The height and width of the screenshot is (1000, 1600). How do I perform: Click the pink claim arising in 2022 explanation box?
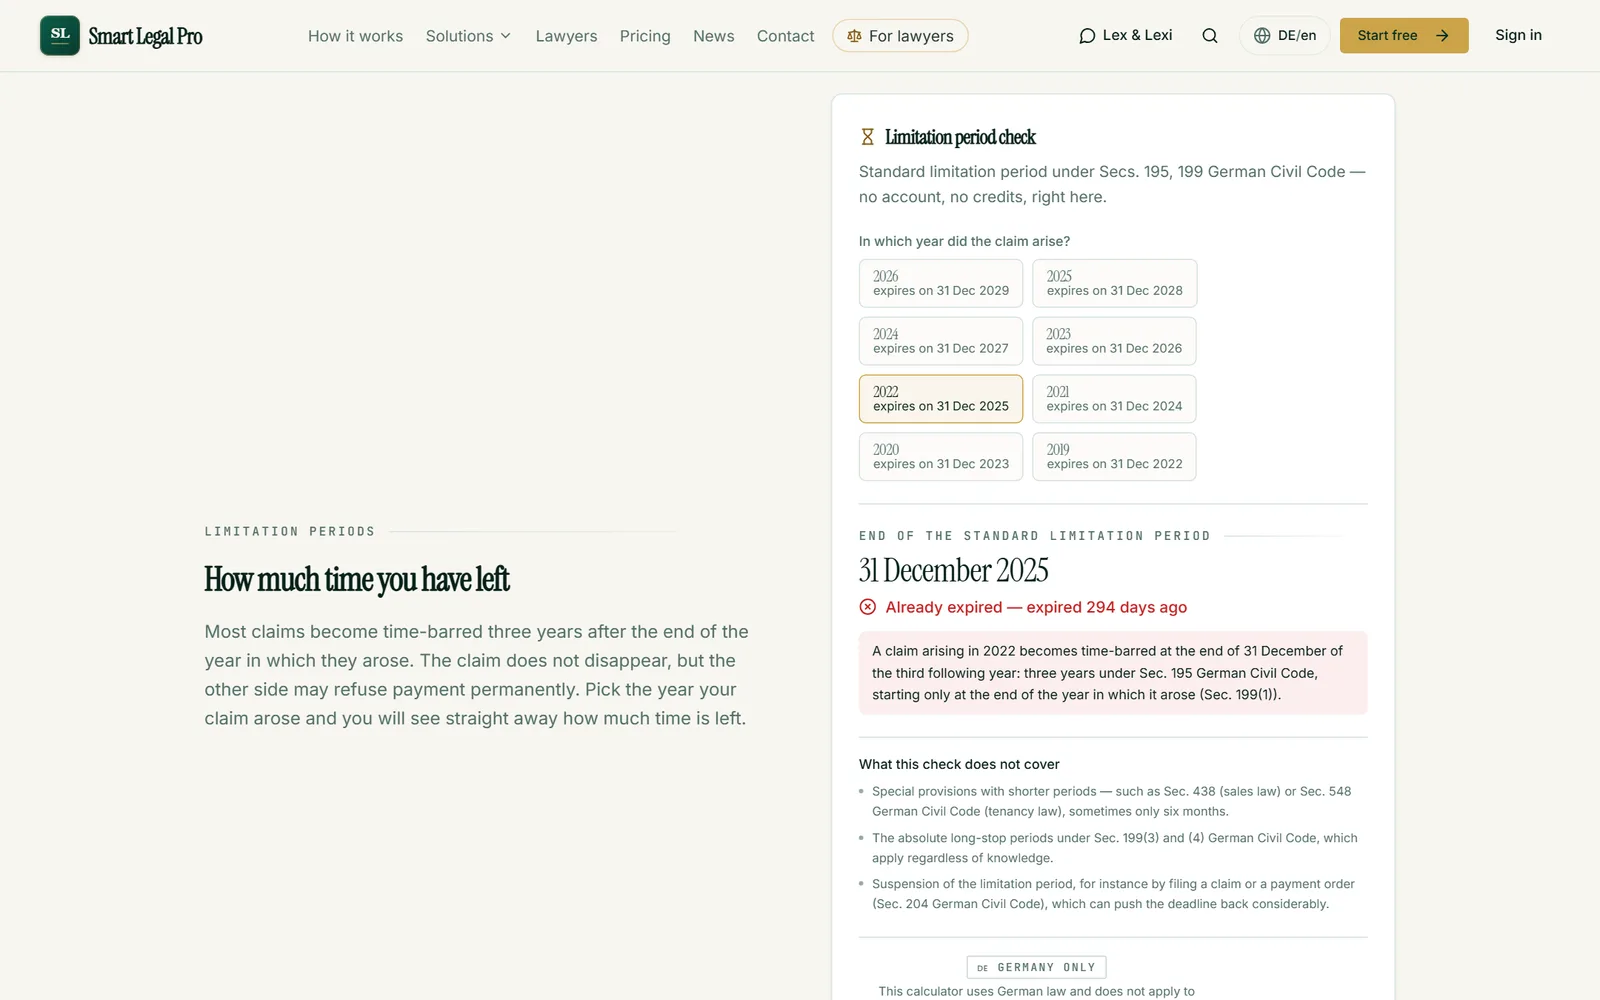(1113, 673)
